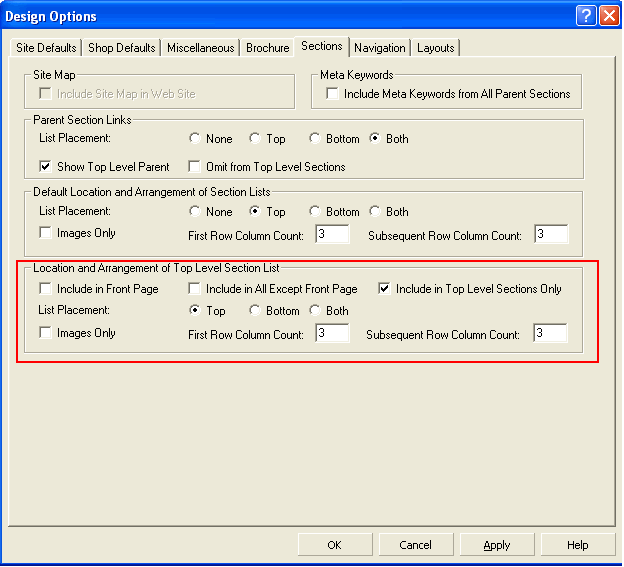
Task: Click First Row Column Count field in Default section
Action: 332,235
